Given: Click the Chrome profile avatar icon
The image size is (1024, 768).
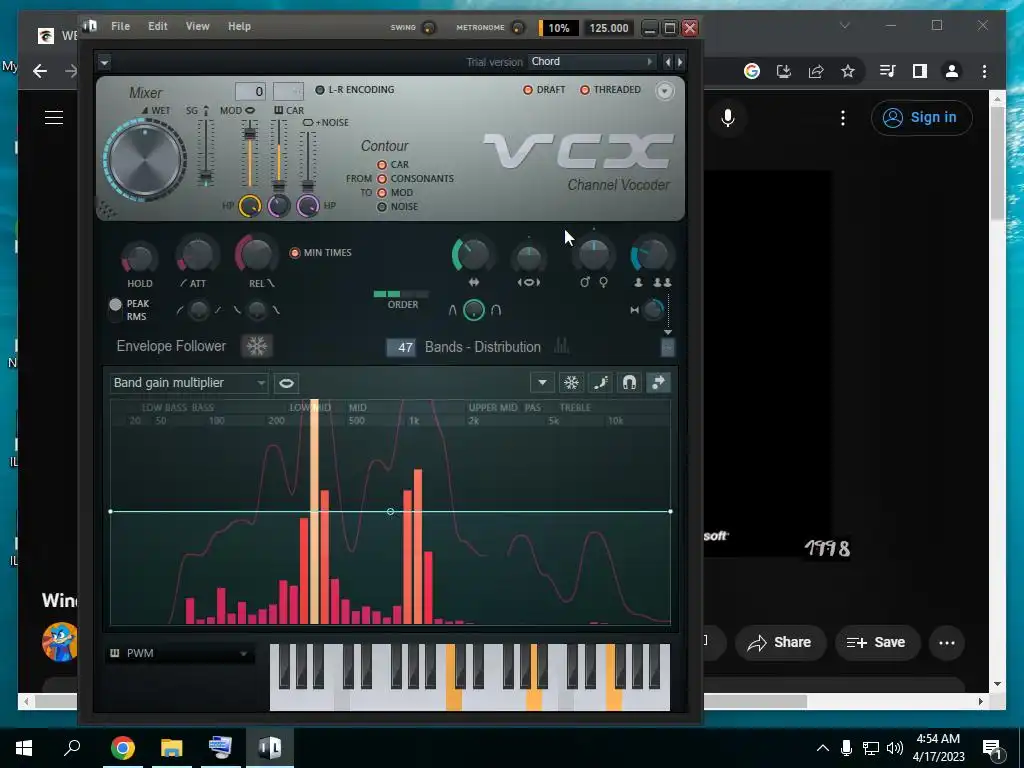Looking at the screenshot, I should (952, 71).
